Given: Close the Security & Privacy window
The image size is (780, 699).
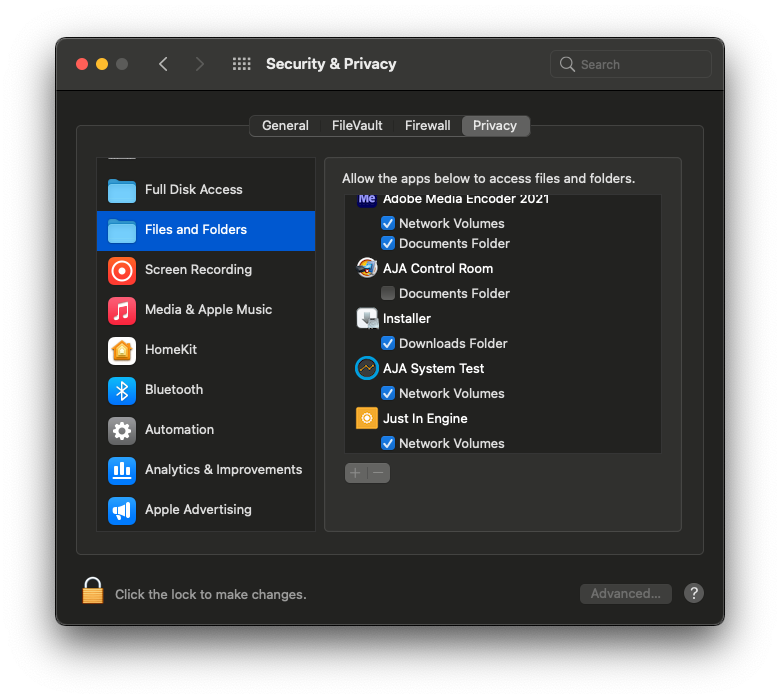Looking at the screenshot, I should pos(82,64).
